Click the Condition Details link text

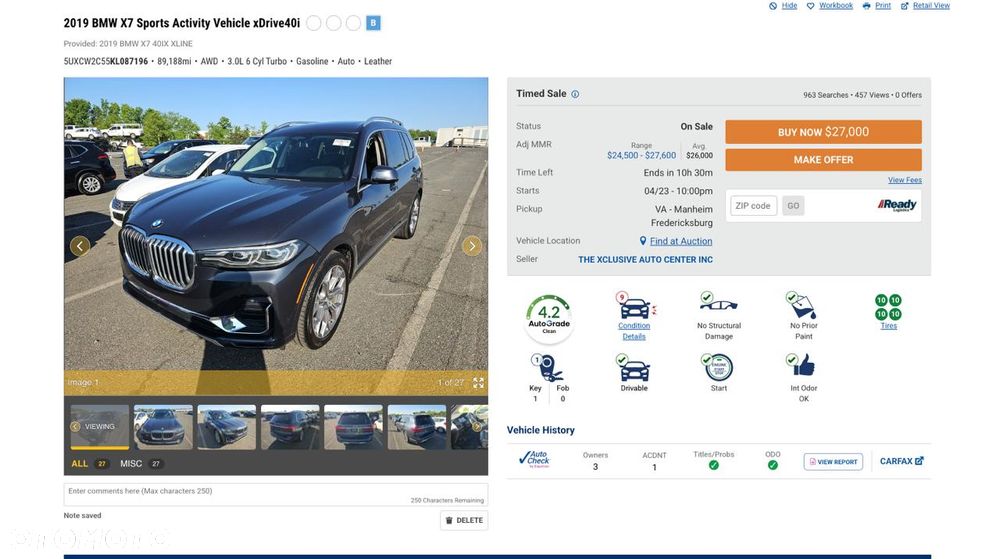tap(634, 331)
